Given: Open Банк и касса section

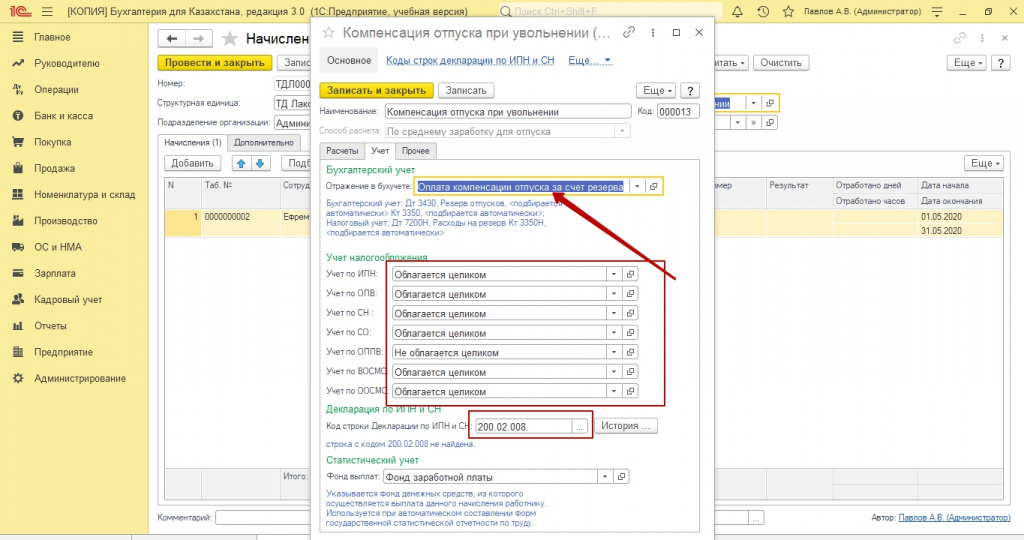Looking at the screenshot, I should point(63,116).
